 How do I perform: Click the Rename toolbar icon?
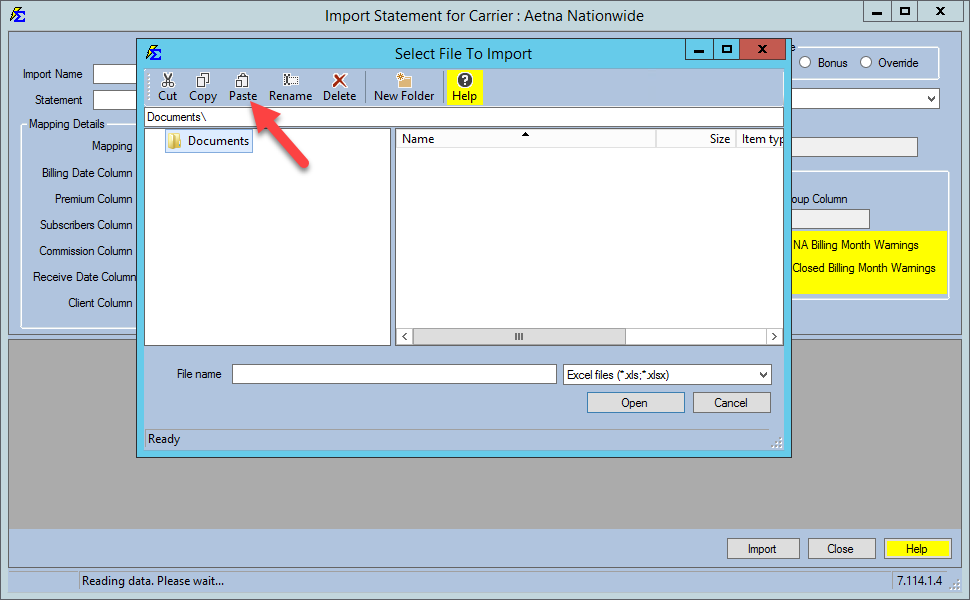pyautogui.click(x=290, y=81)
